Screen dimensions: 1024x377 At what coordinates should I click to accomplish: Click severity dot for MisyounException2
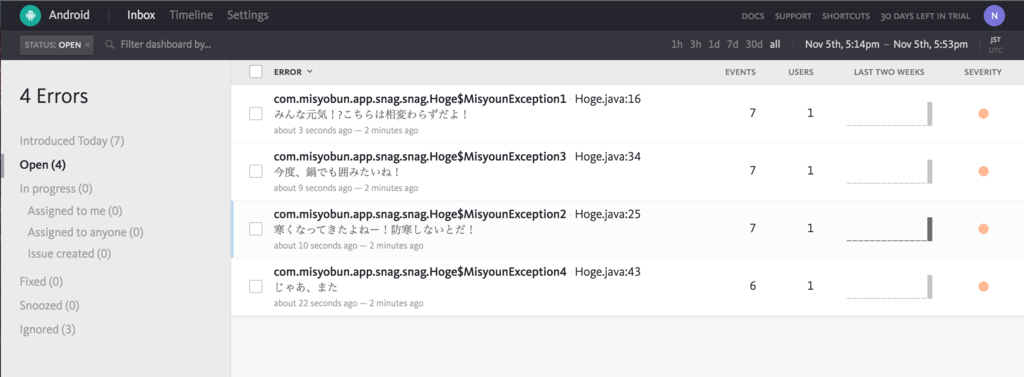click(x=983, y=229)
